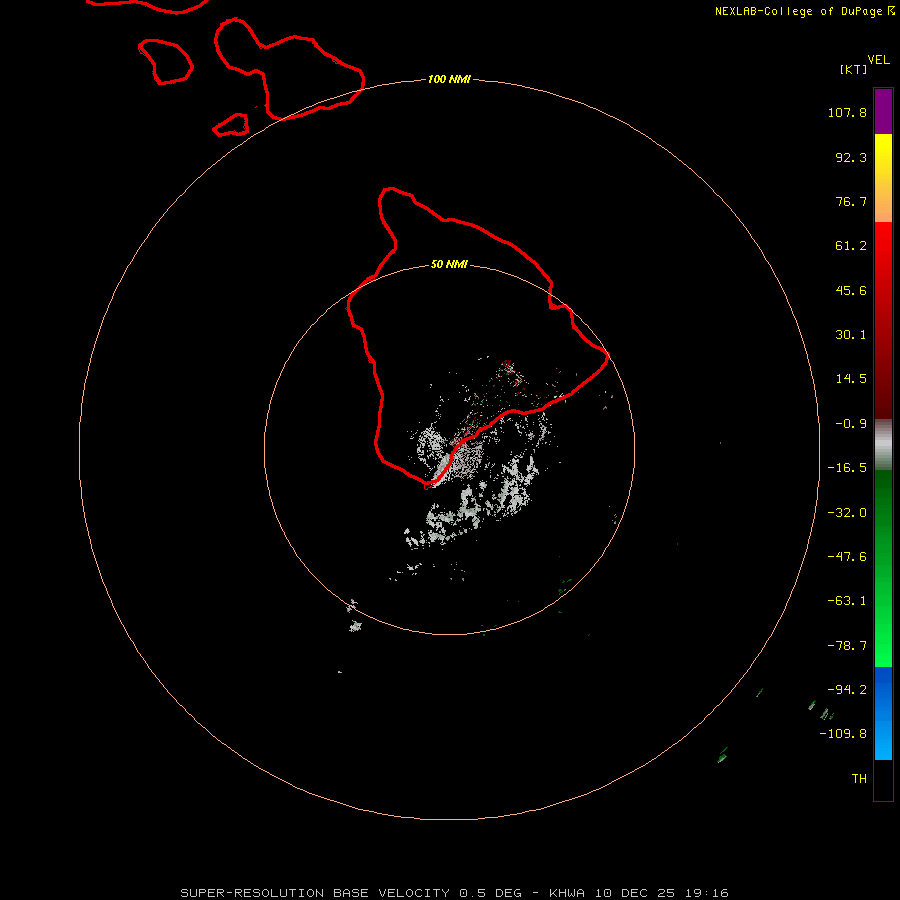The width and height of the screenshot is (900, 900).
Task: Click the 92.3 velocity scale value
Action: [851, 157]
